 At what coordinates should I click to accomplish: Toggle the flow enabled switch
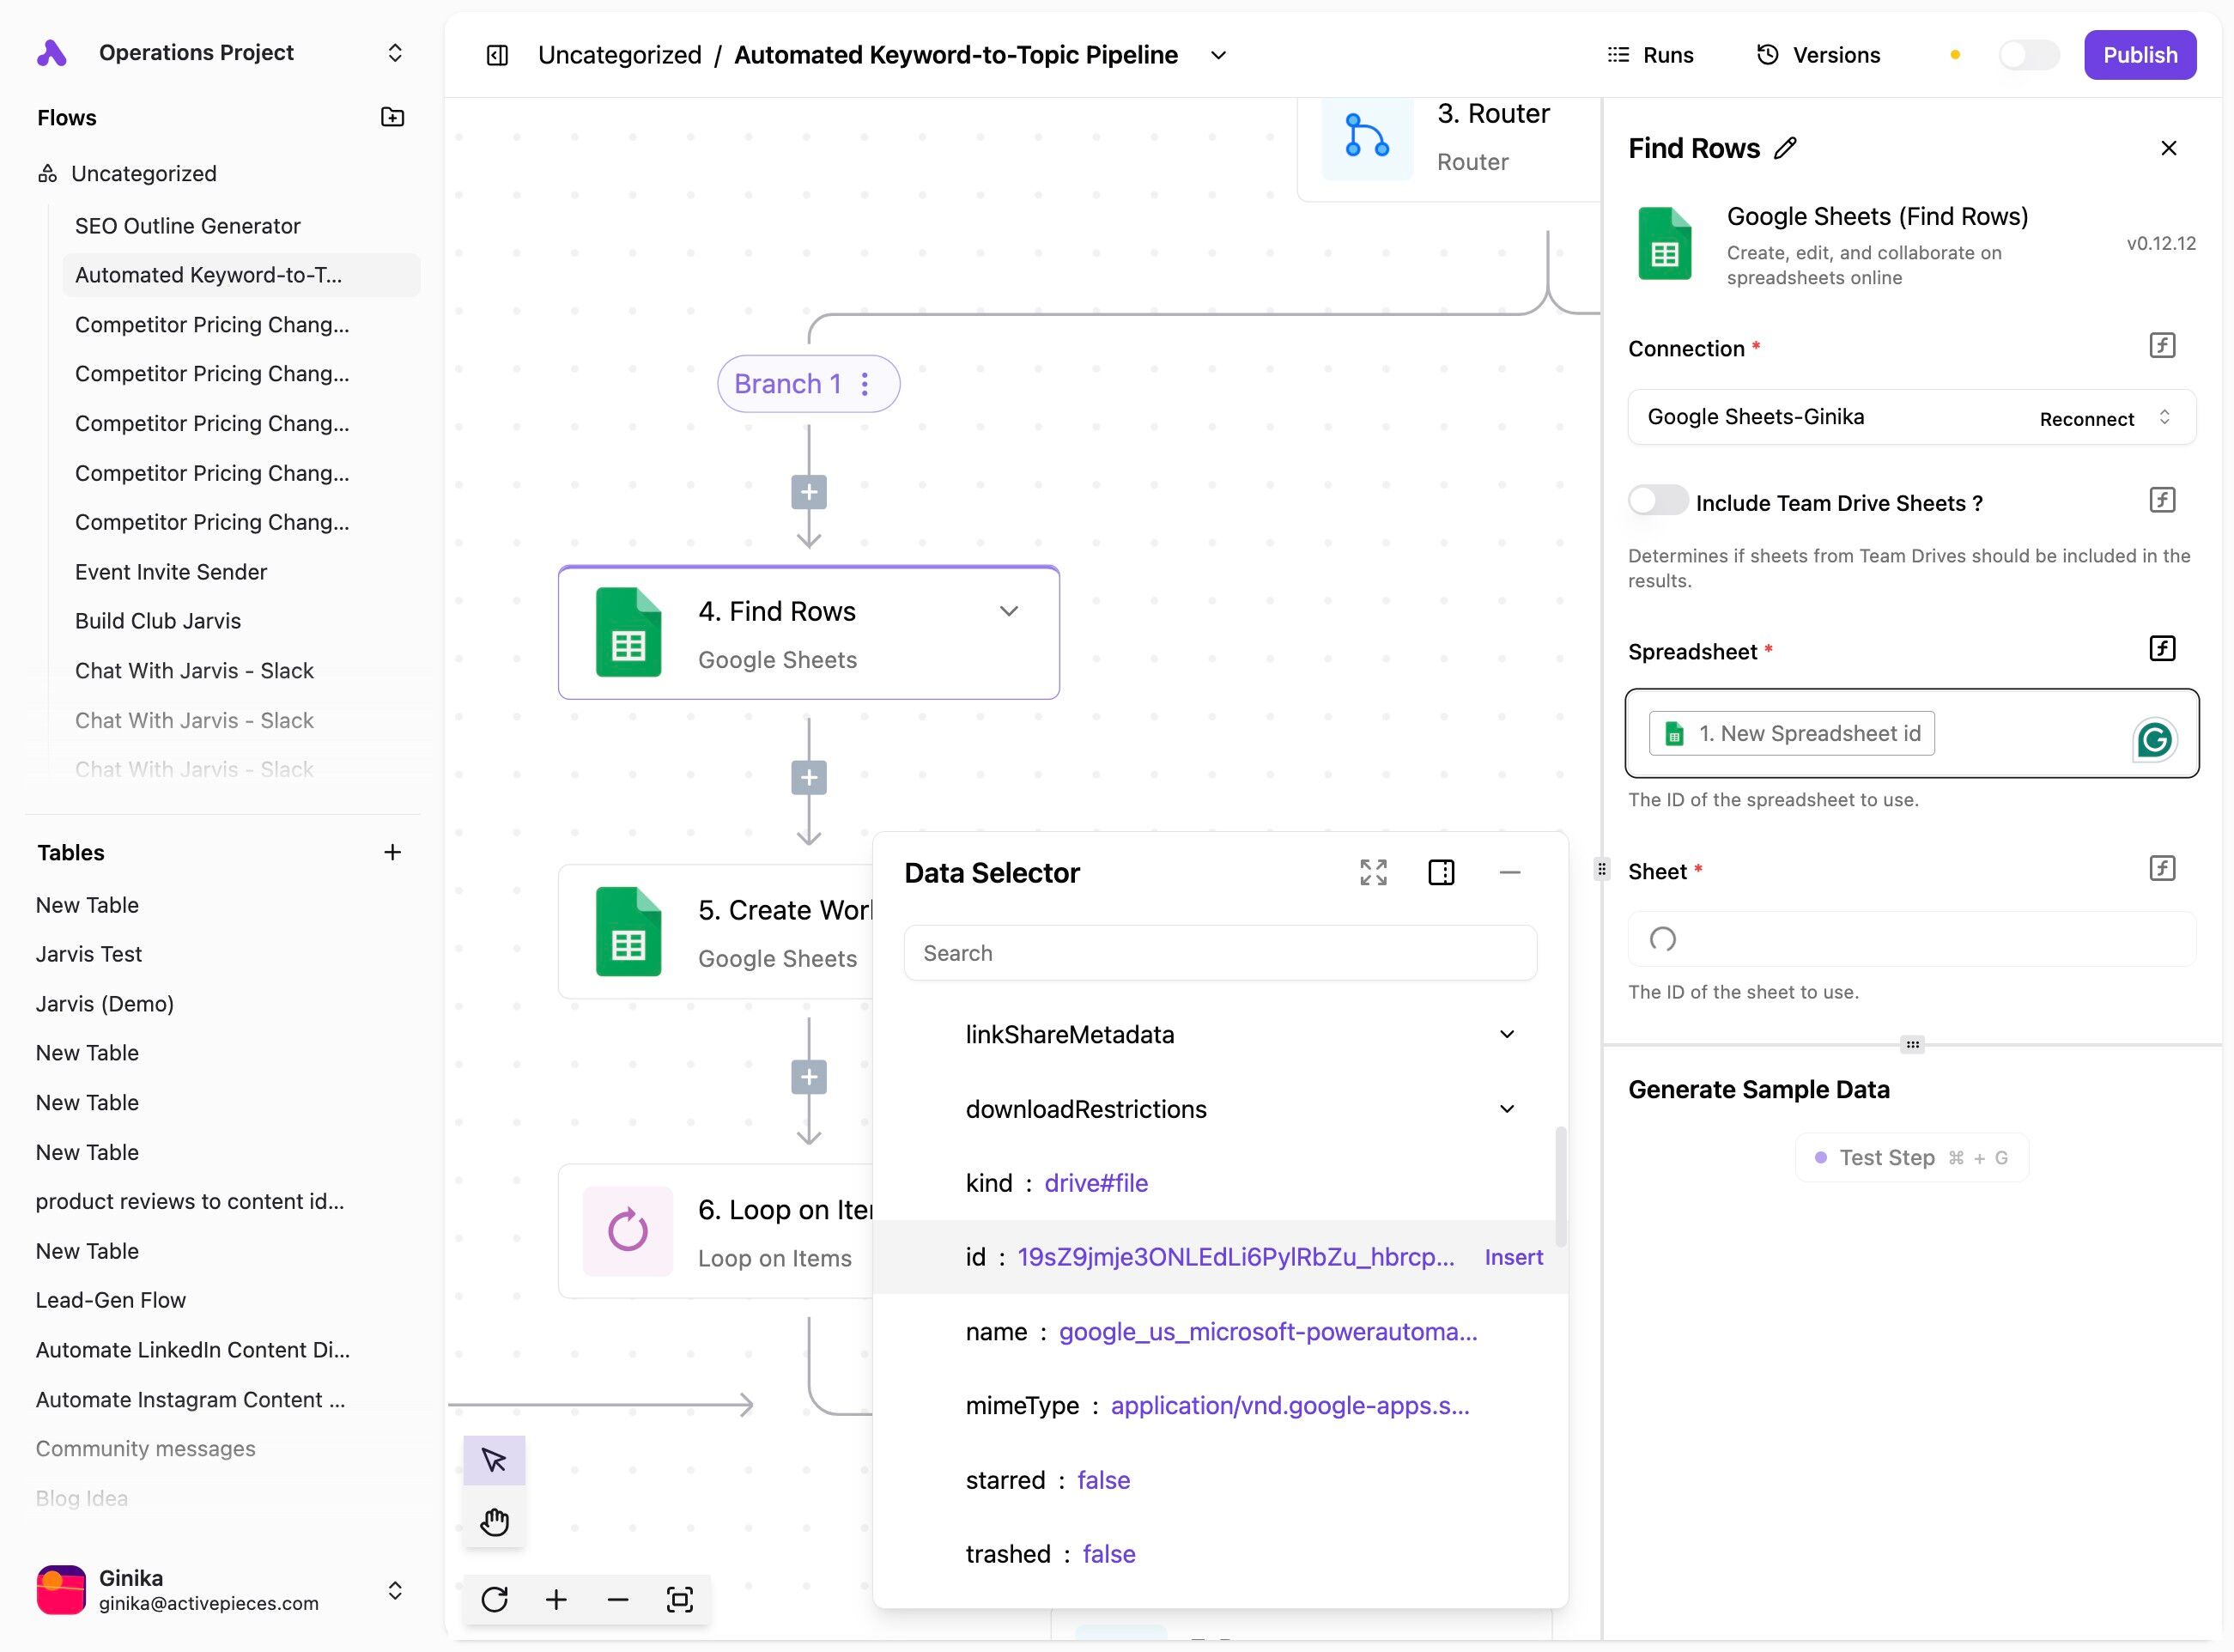tap(2028, 55)
